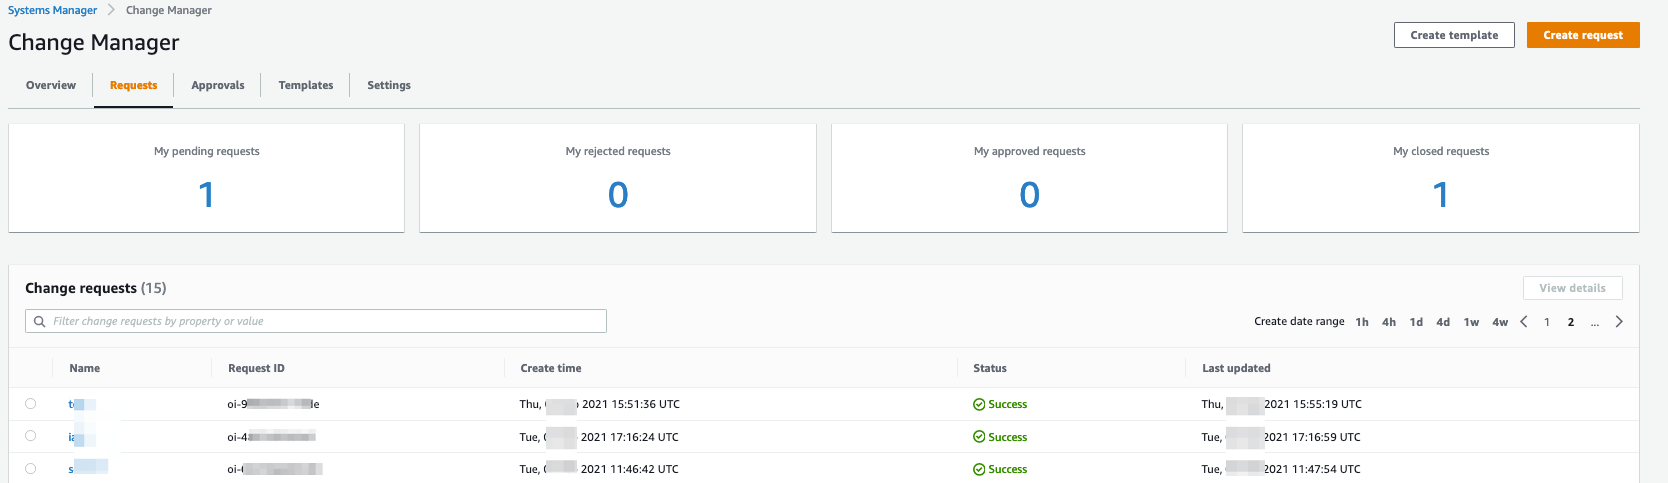Sort by the Last updated column header
1668x483 pixels.
pos(1236,368)
